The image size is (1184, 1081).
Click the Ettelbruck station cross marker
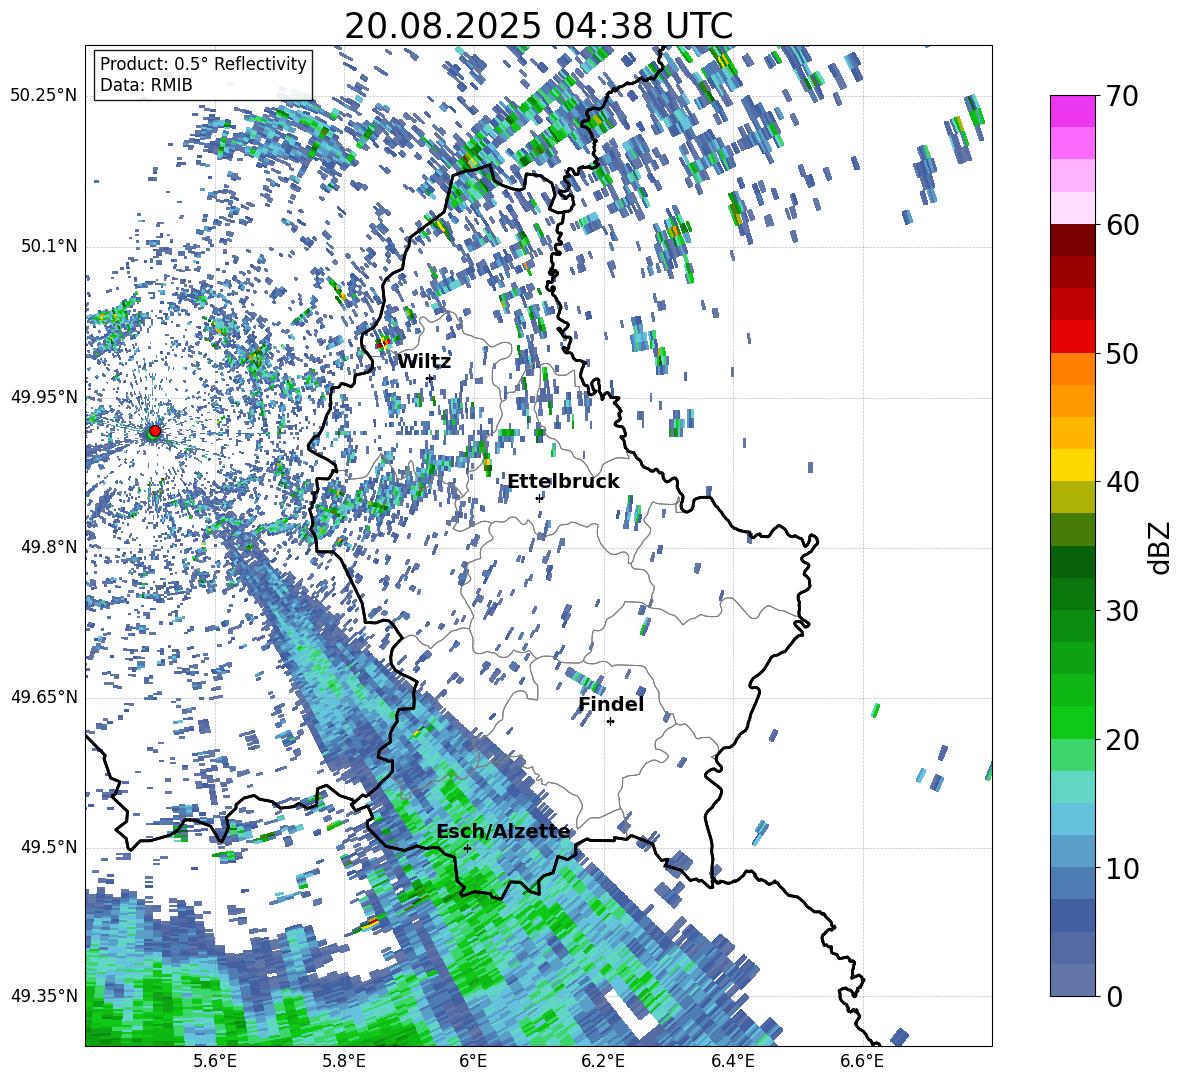click(539, 498)
